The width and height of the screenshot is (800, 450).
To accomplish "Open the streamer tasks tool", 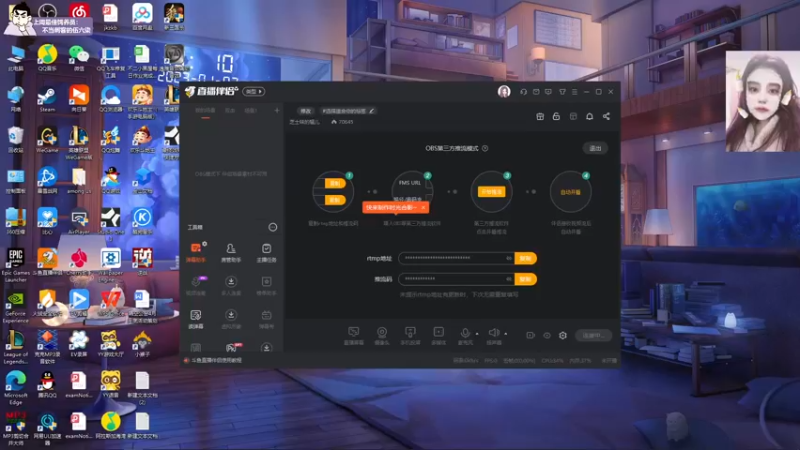I will [266, 253].
